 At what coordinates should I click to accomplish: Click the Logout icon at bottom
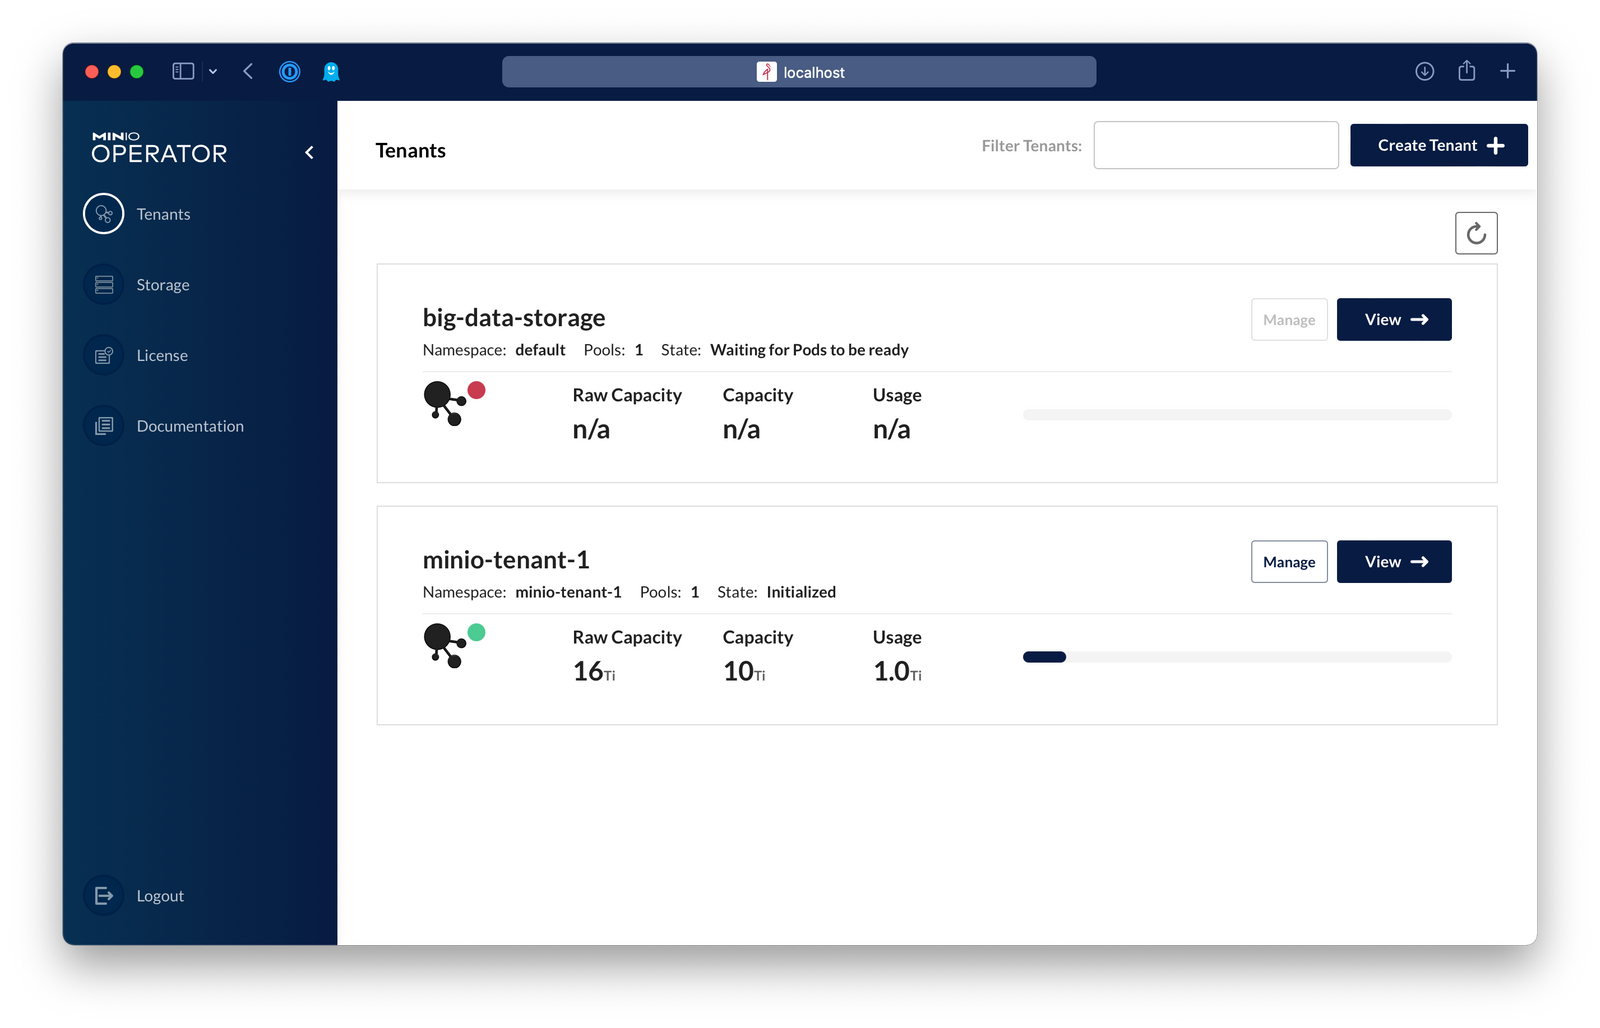[x=103, y=895]
